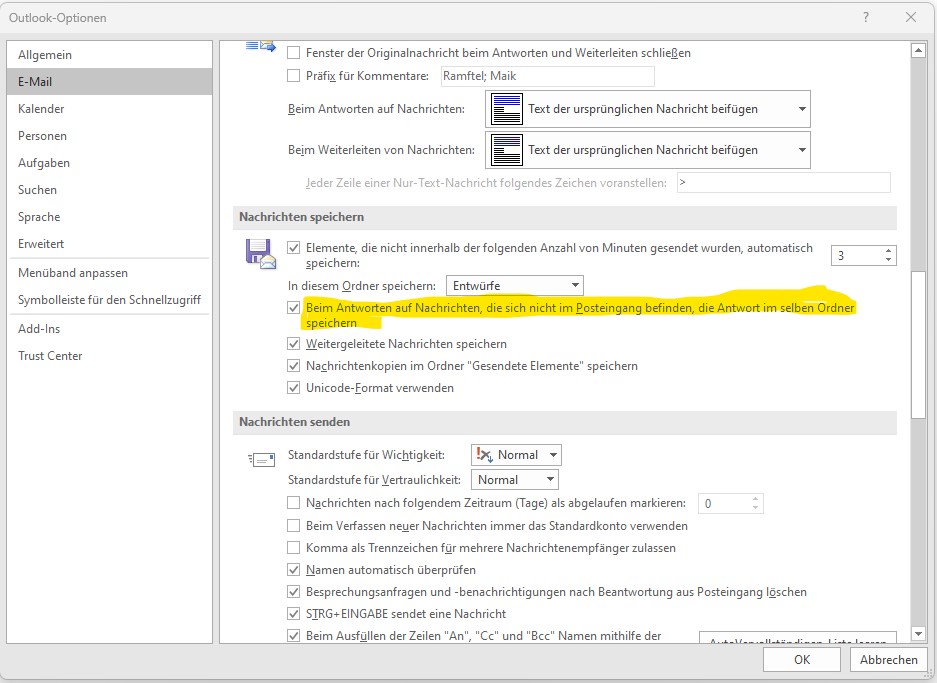937x683 pixels.
Task: Open the Personen category
Action: [109, 136]
